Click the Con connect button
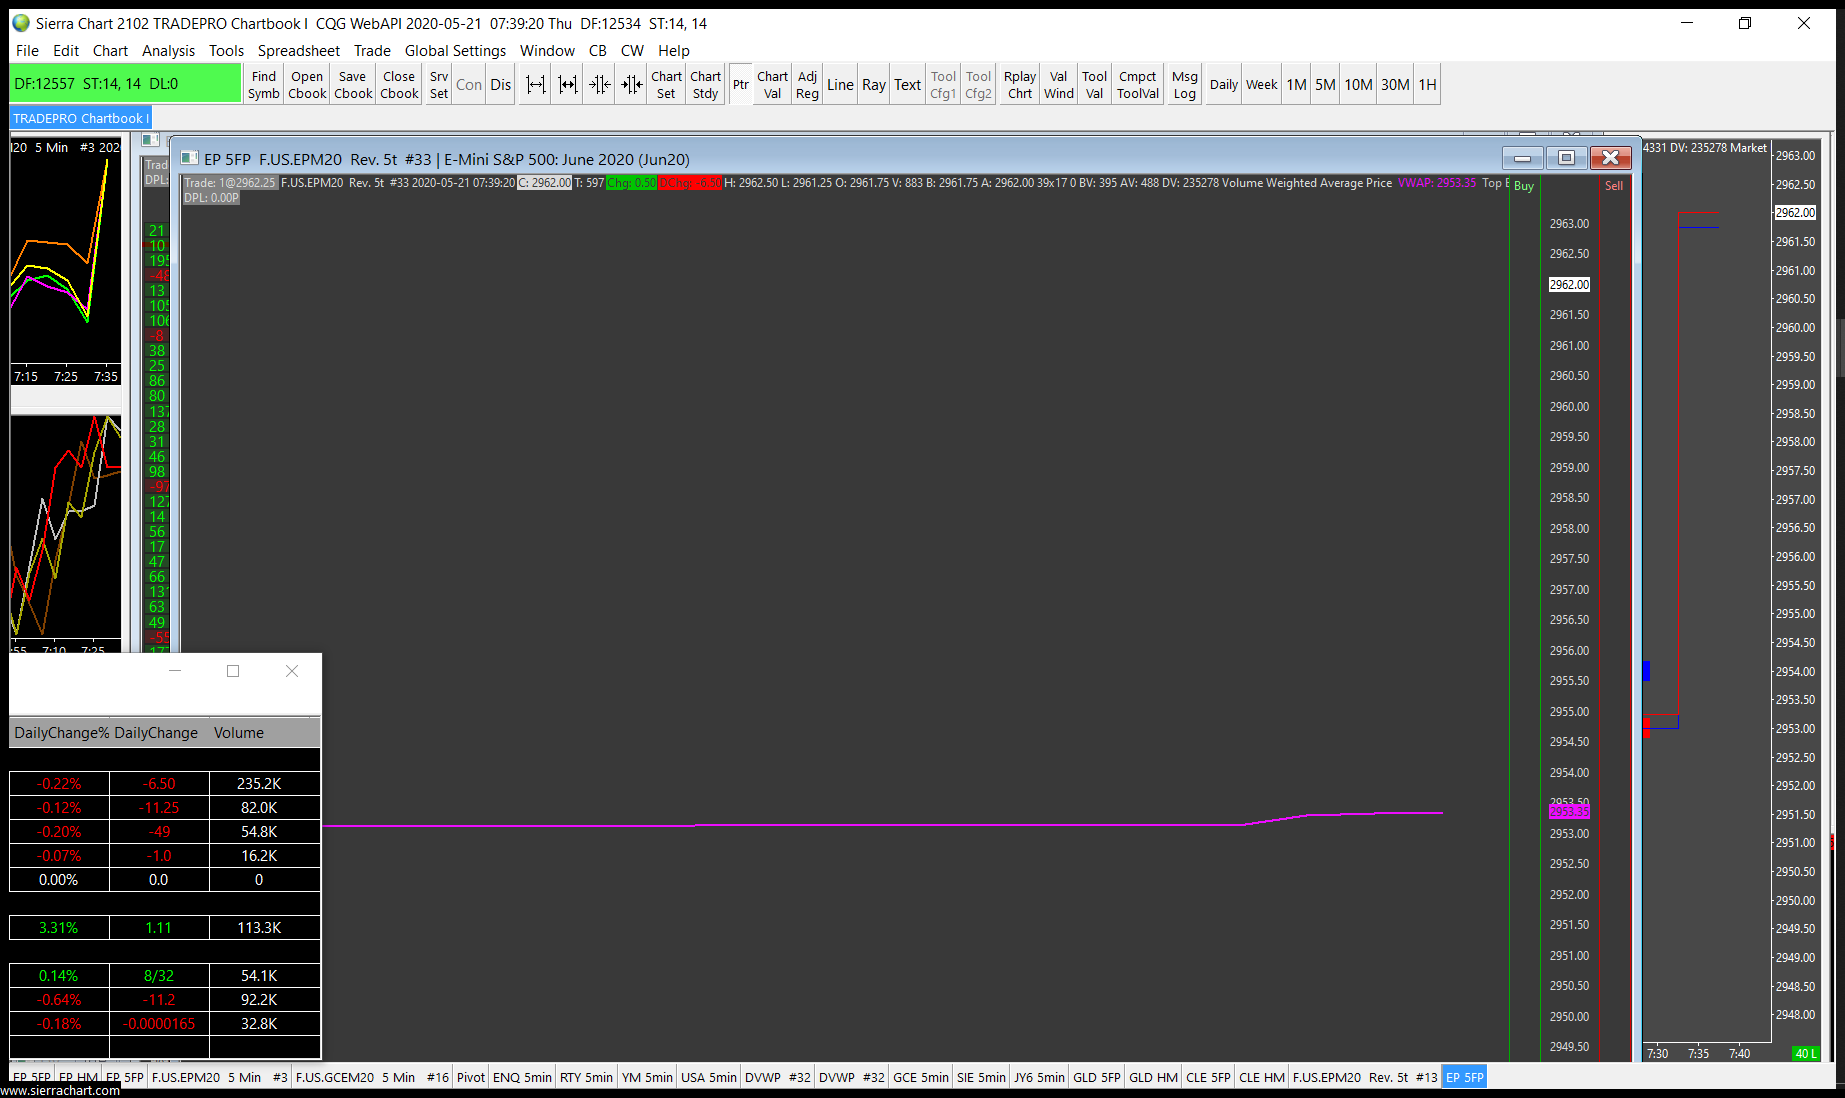The height and width of the screenshot is (1098, 1845). [x=469, y=85]
